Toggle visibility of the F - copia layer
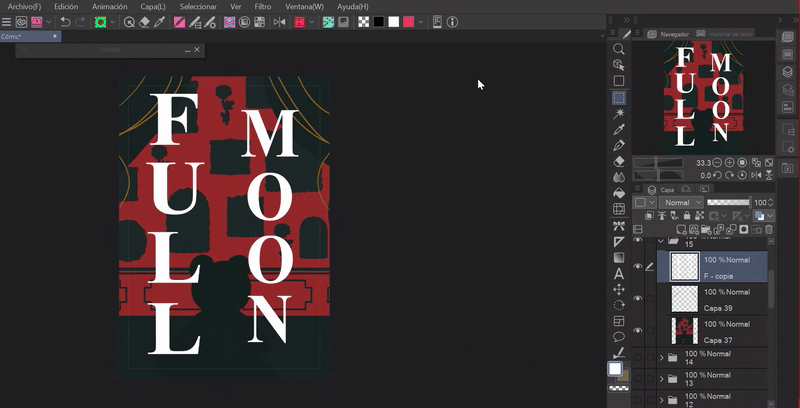This screenshot has width=800, height=408. tap(638, 267)
